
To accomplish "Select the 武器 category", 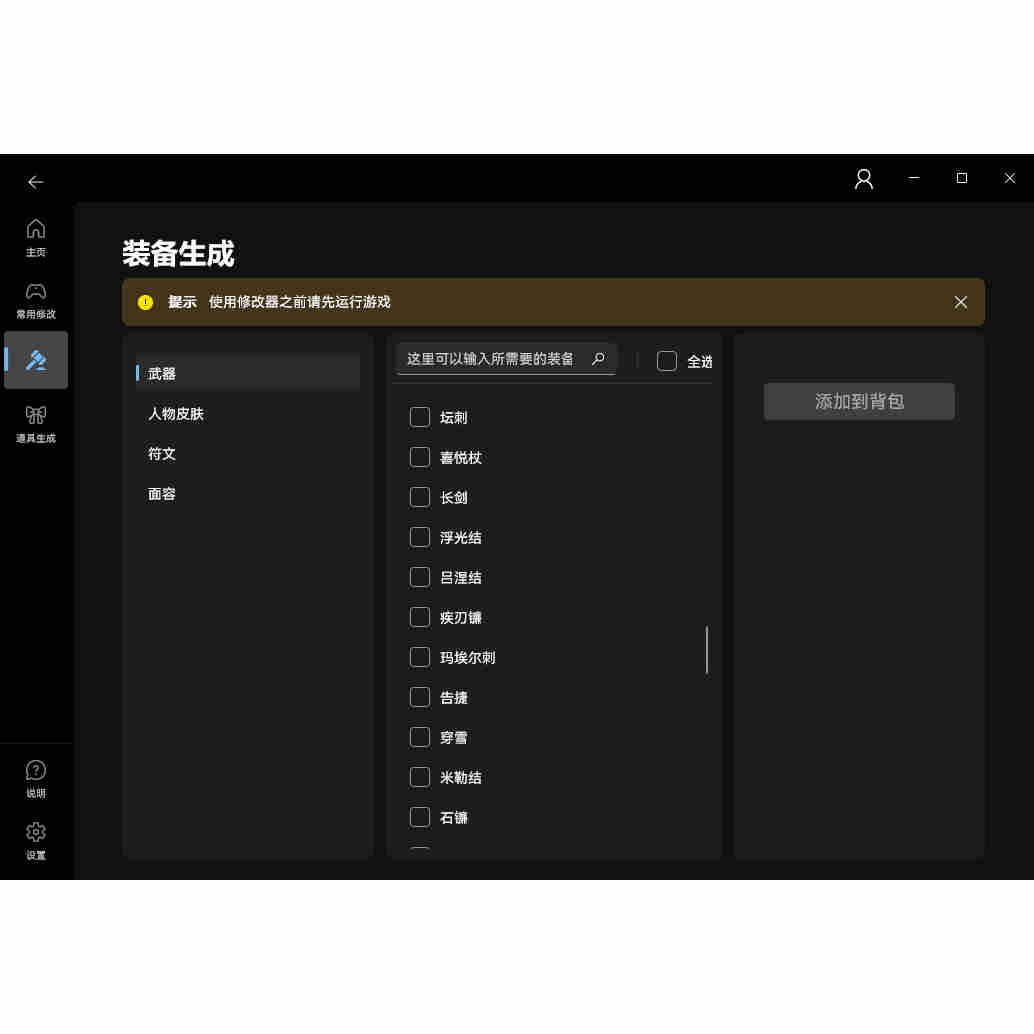I will (247, 373).
